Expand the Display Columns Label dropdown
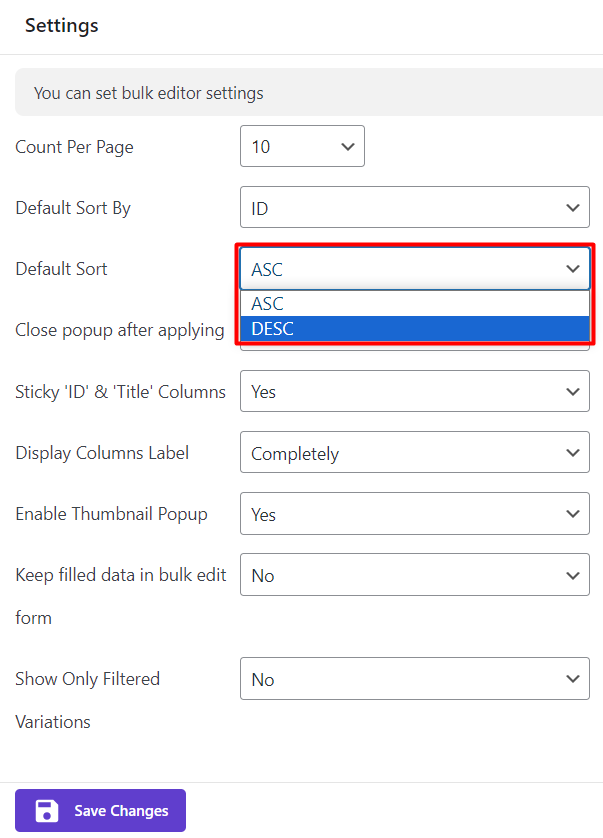Screen dimensions: 603x838 [x=414, y=453]
